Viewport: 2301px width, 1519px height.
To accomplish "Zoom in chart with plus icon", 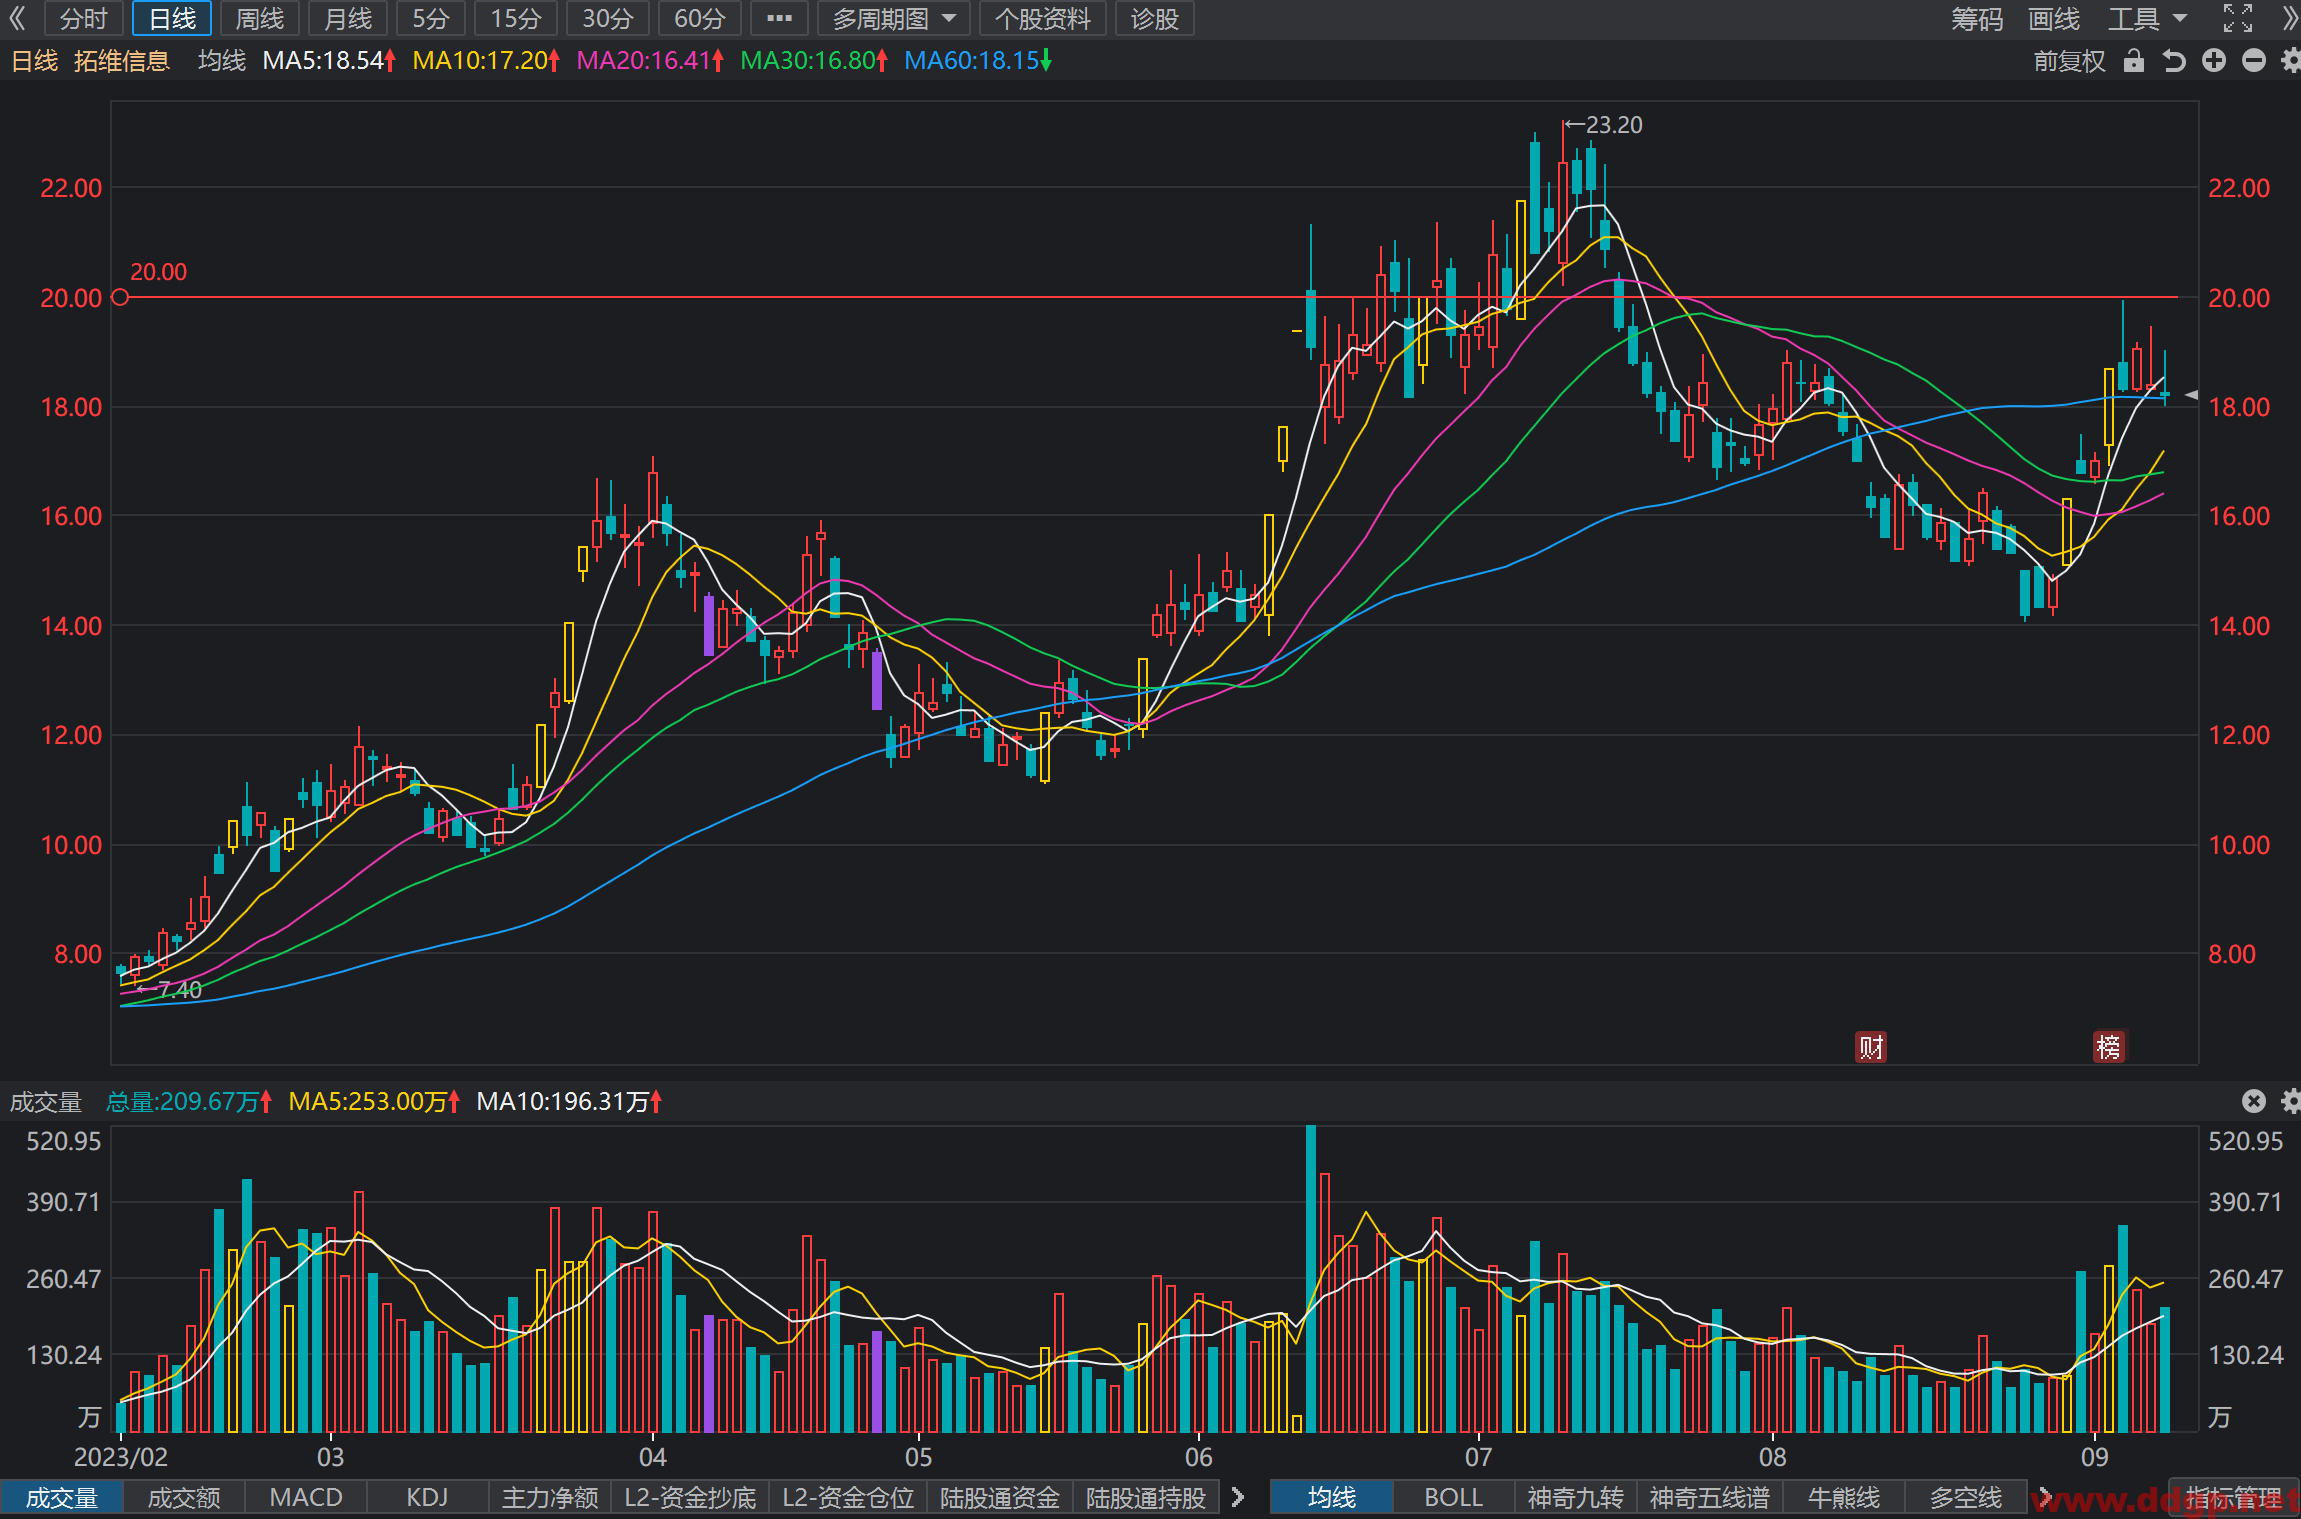I will pos(2214,61).
